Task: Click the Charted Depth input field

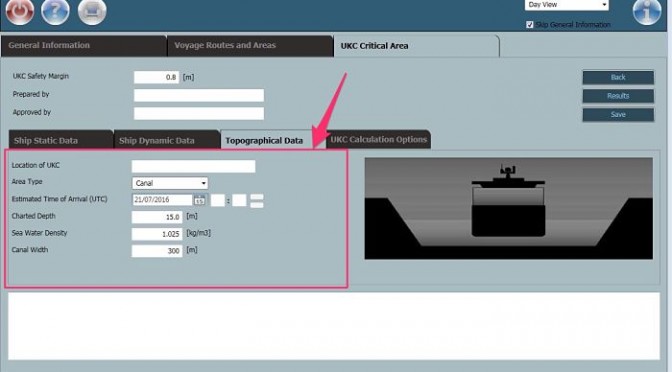Action: point(157,217)
